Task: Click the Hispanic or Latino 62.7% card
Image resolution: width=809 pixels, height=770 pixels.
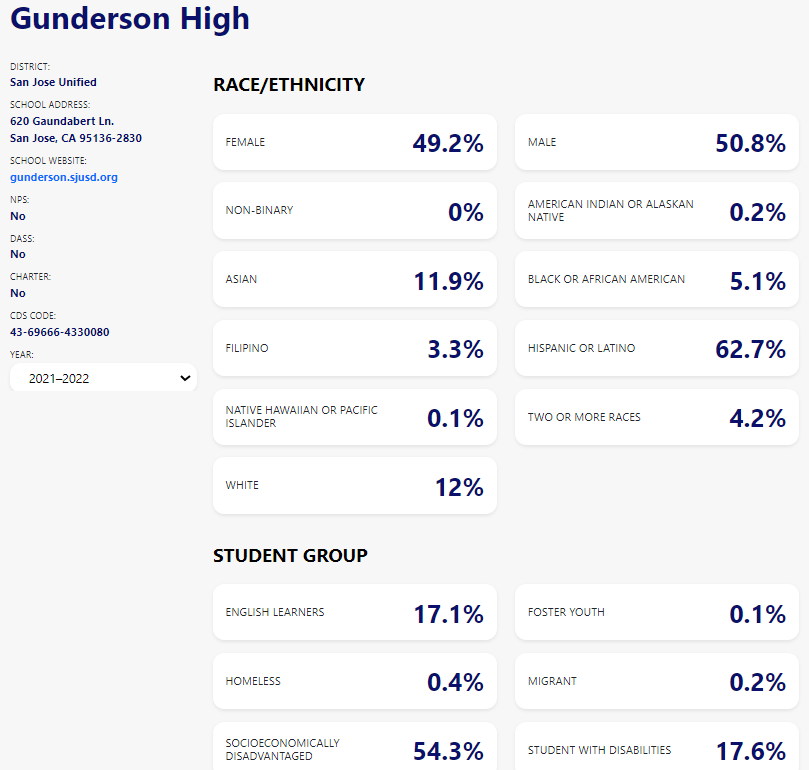Action: click(x=656, y=348)
